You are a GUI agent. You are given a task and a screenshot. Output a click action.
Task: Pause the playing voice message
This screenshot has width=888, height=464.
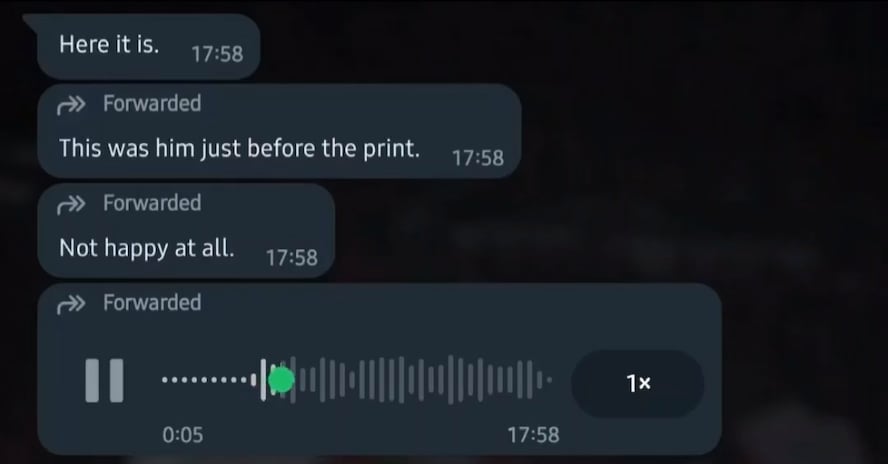(x=104, y=380)
